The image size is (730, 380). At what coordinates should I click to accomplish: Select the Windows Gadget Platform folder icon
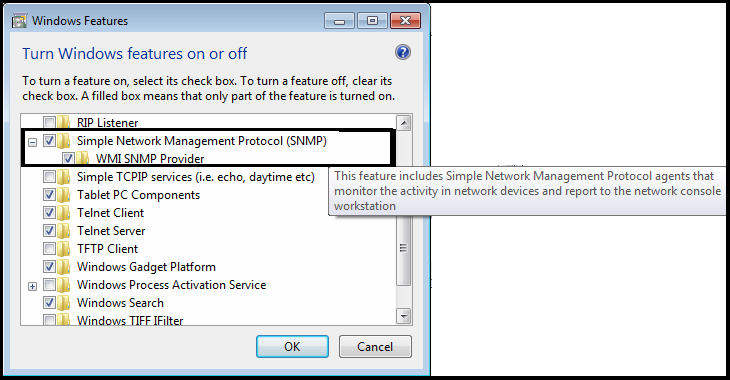point(64,267)
